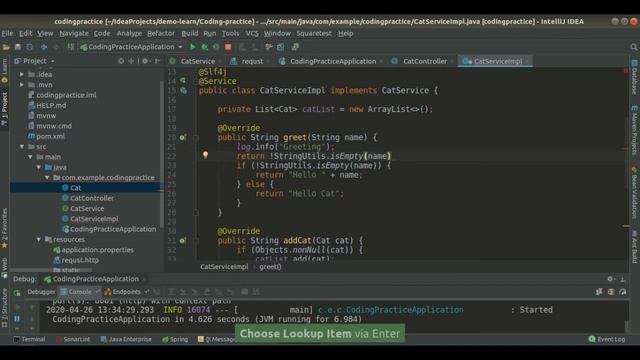The width and height of the screenshot is (640, 360).
Task: Click the Project Structure icon in toolbar
Action: (x=280, y=47)
